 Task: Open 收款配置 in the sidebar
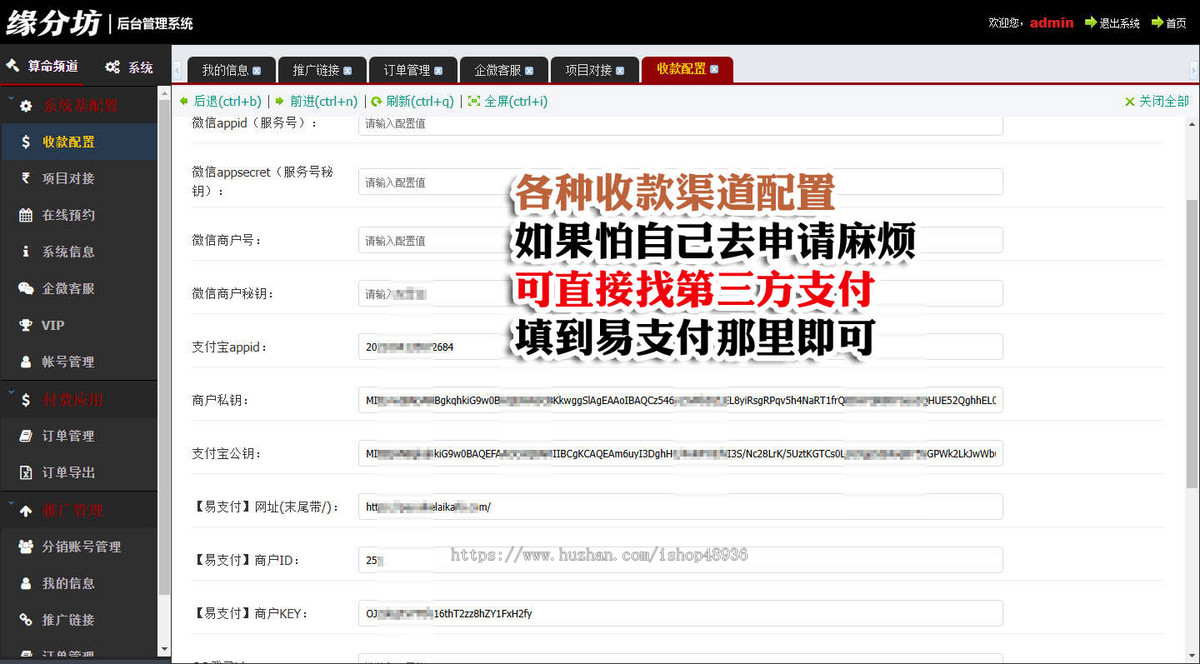point(79,142)
